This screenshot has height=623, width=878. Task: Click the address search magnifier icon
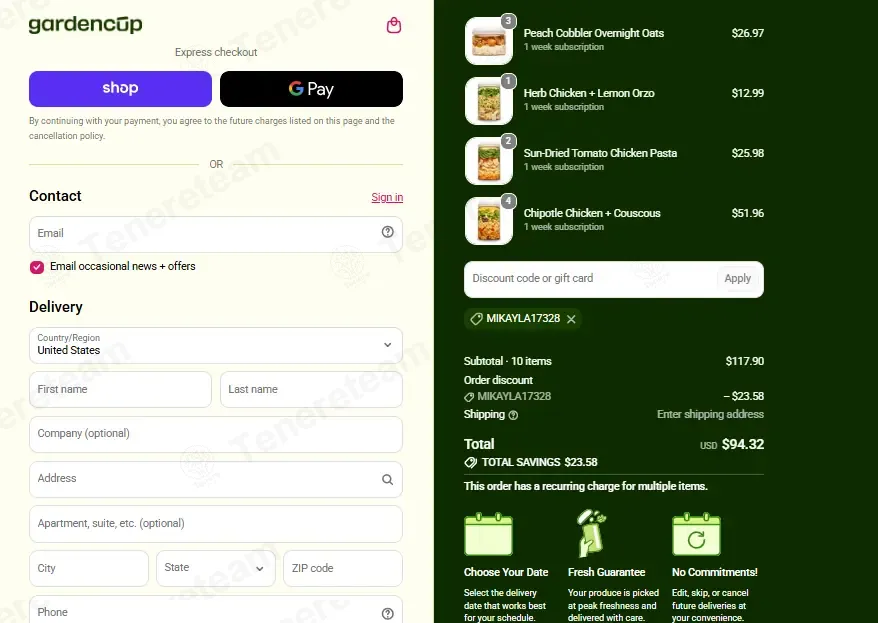(387, 479)
